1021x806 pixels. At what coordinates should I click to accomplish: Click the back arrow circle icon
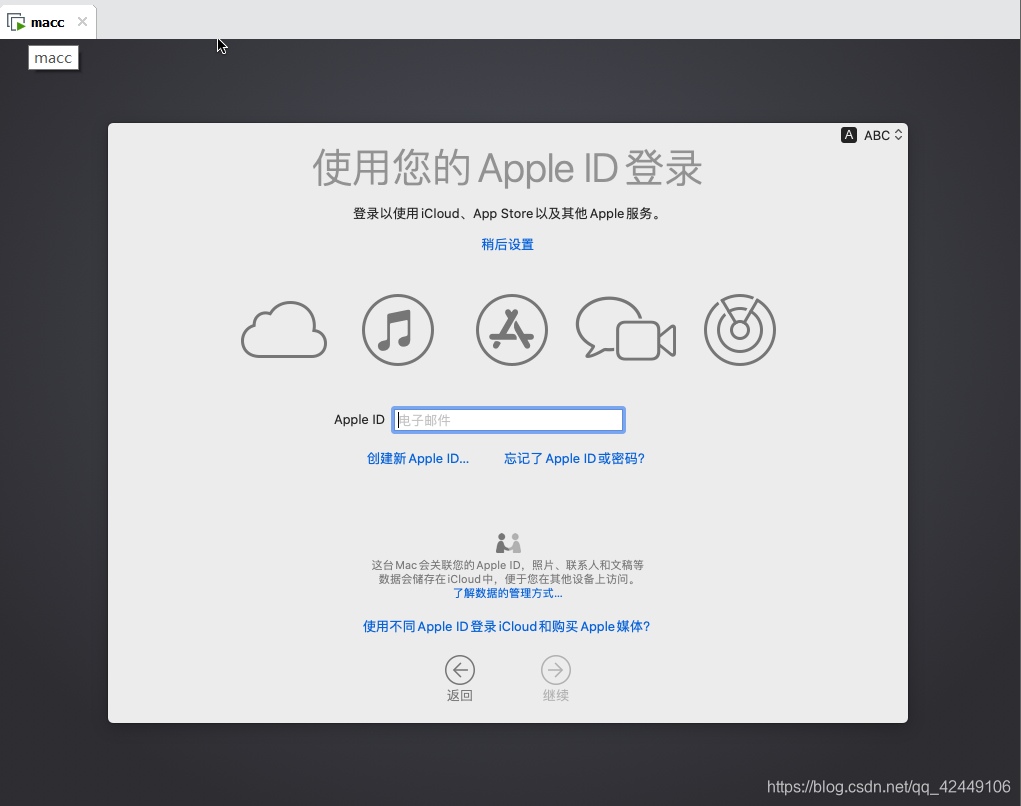click(x=460, y=670)
